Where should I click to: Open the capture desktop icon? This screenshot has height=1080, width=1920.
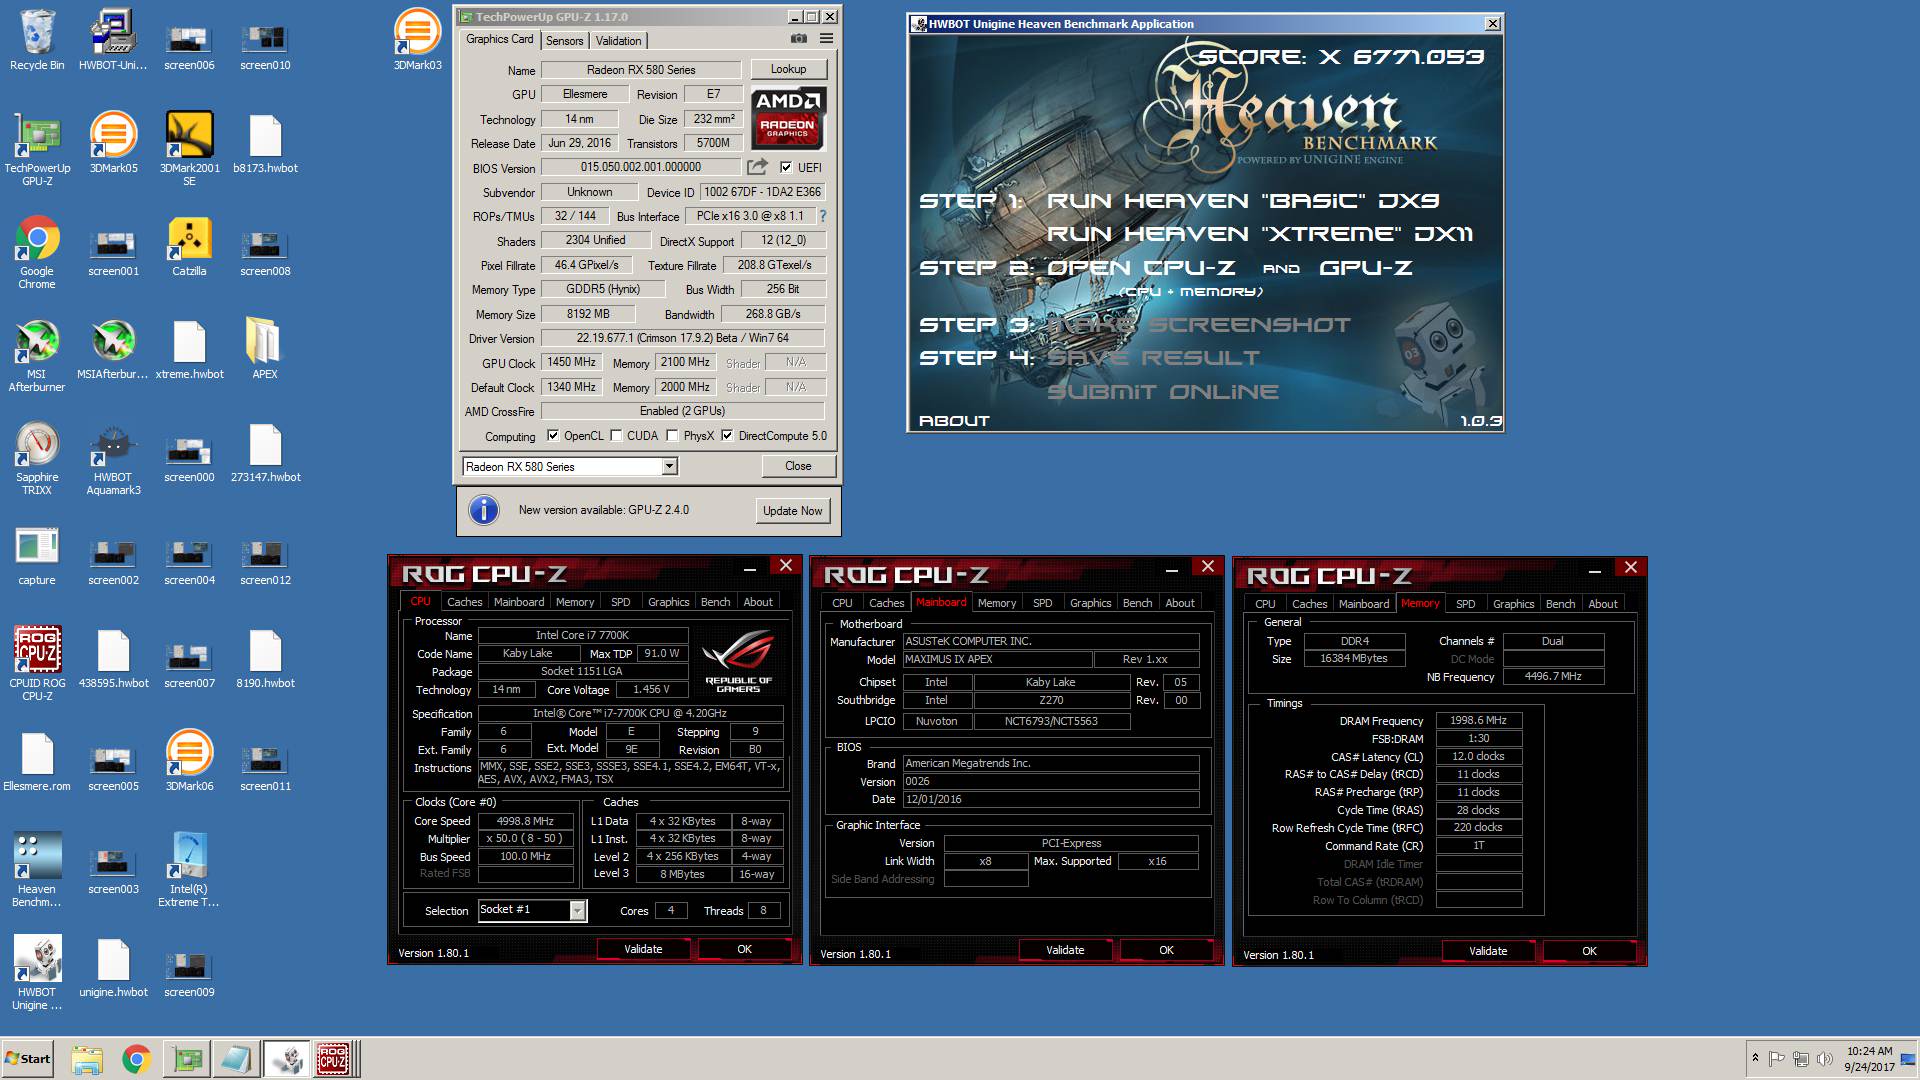(x=37, y=555)
